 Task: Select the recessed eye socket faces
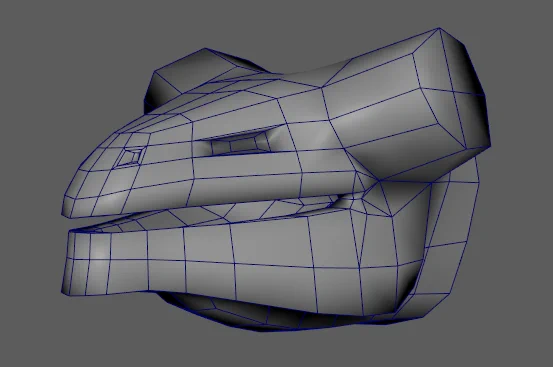(x=240, y=143)
